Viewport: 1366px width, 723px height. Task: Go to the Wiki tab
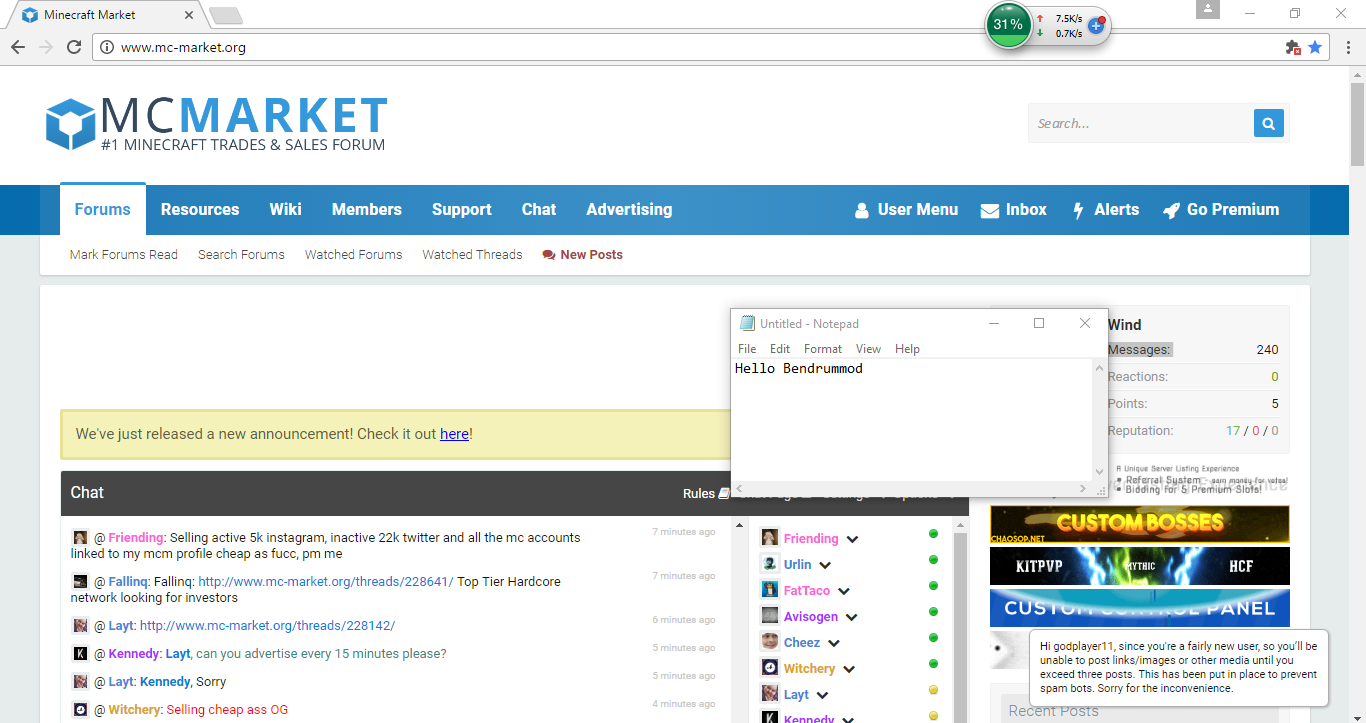[x=285, y=210]
